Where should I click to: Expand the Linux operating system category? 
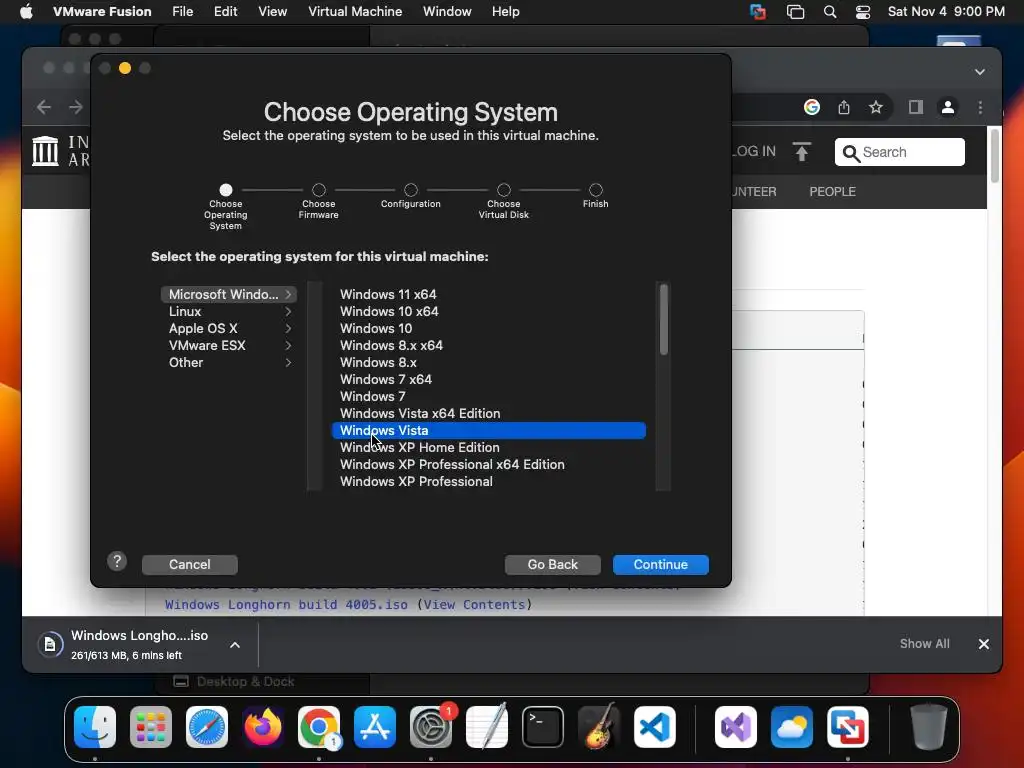[x=229, y=312]
